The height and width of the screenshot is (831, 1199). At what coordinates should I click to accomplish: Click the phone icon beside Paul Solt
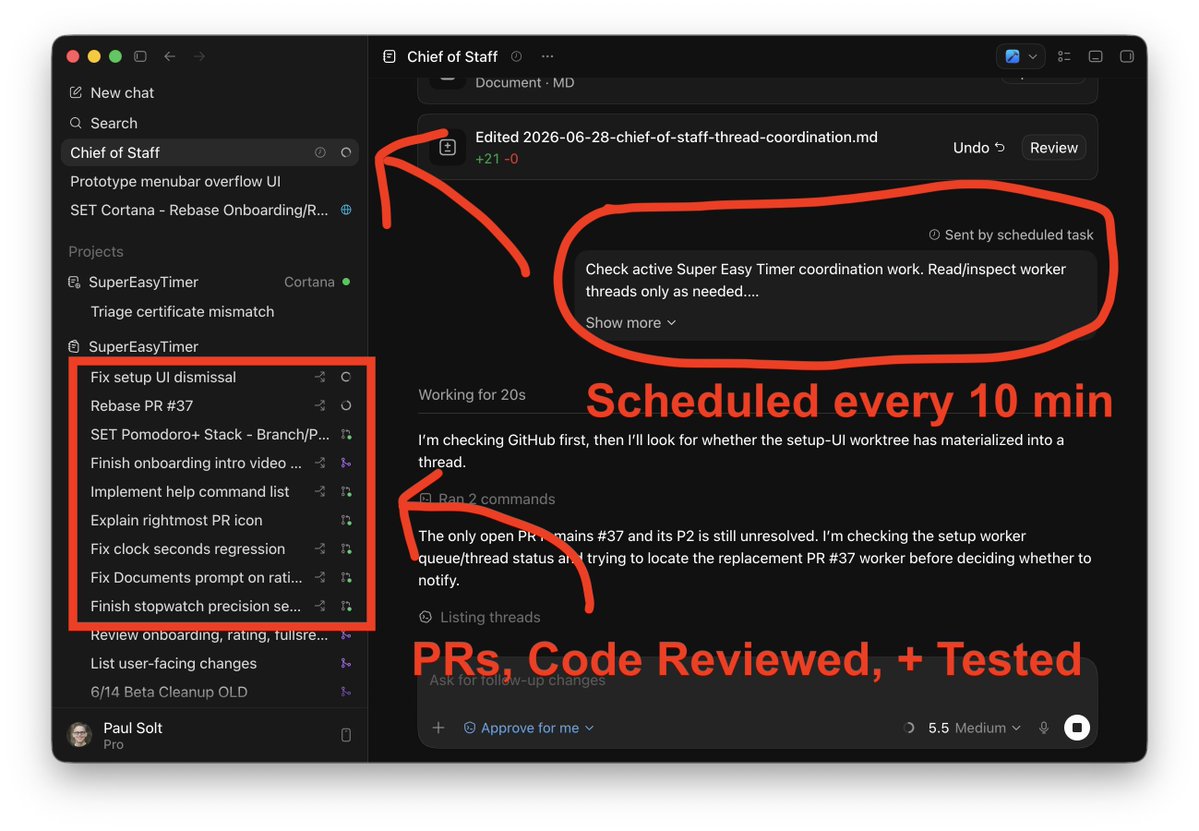click(346, 735)
